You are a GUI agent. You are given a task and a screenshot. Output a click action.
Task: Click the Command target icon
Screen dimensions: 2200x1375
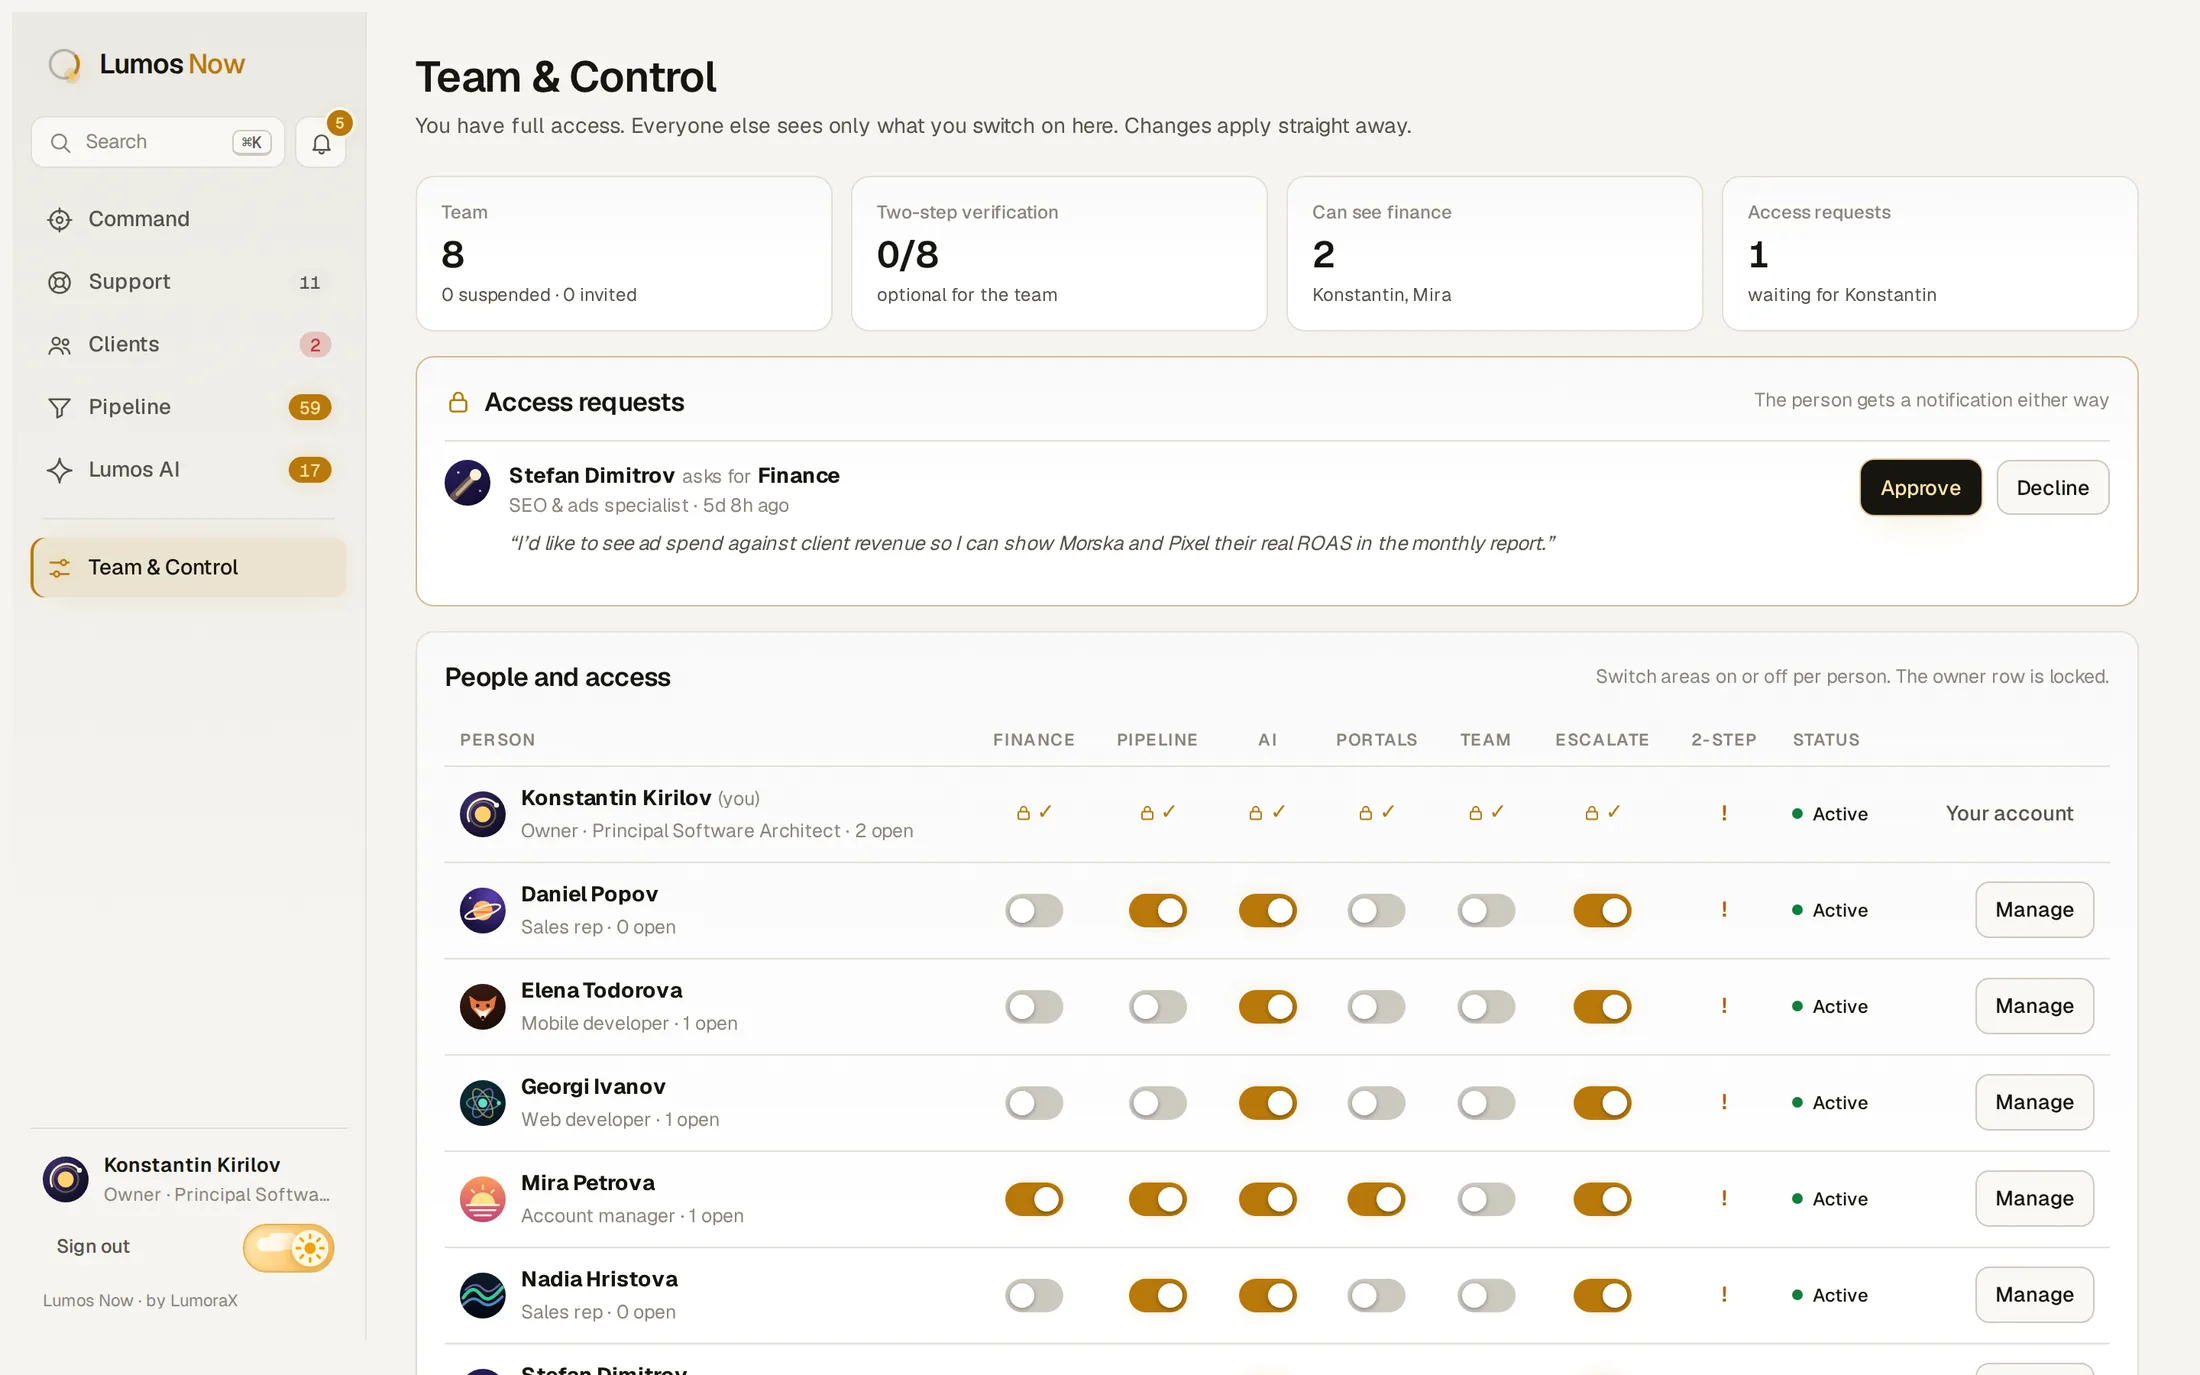coord(60,220)
